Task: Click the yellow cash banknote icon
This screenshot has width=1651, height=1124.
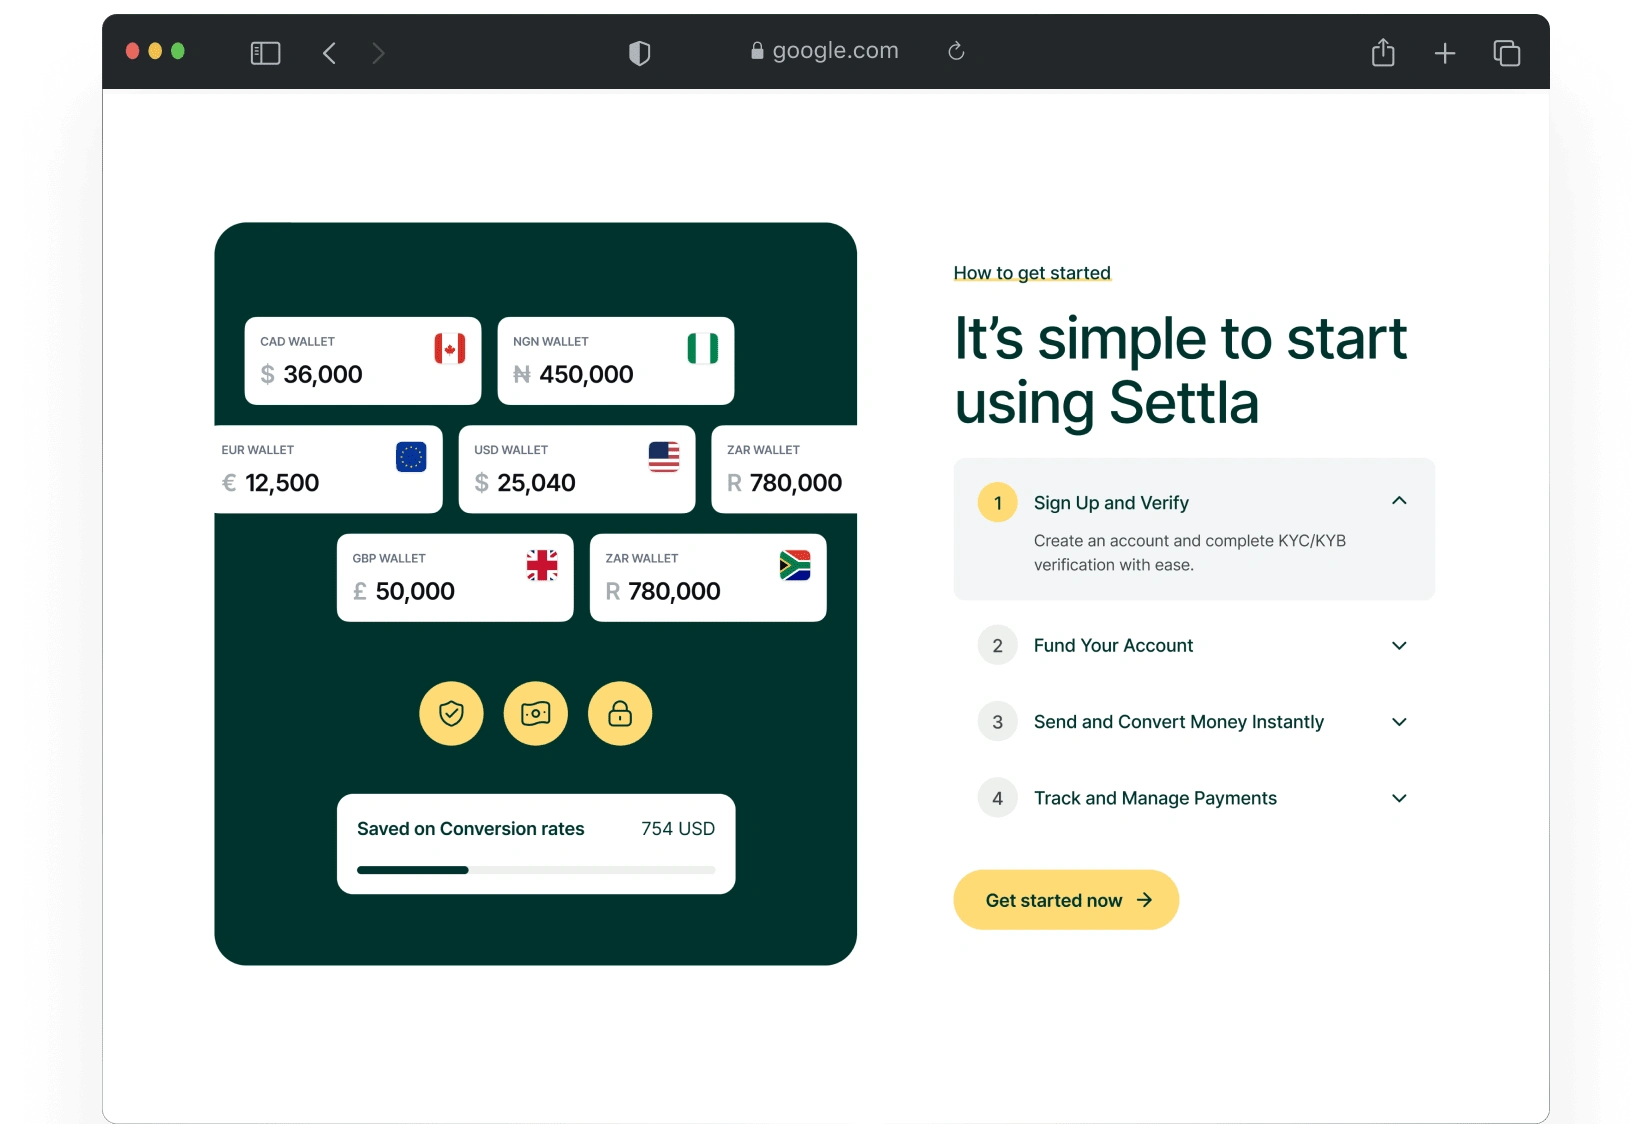Action: pos(536,714)
